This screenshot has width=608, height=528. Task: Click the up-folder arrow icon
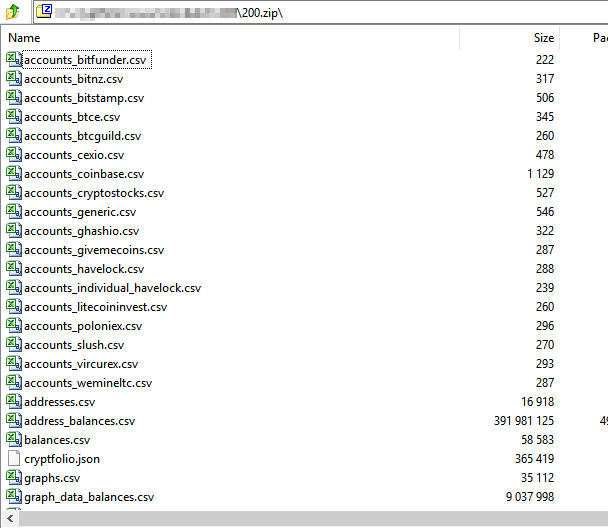(14, 13)
